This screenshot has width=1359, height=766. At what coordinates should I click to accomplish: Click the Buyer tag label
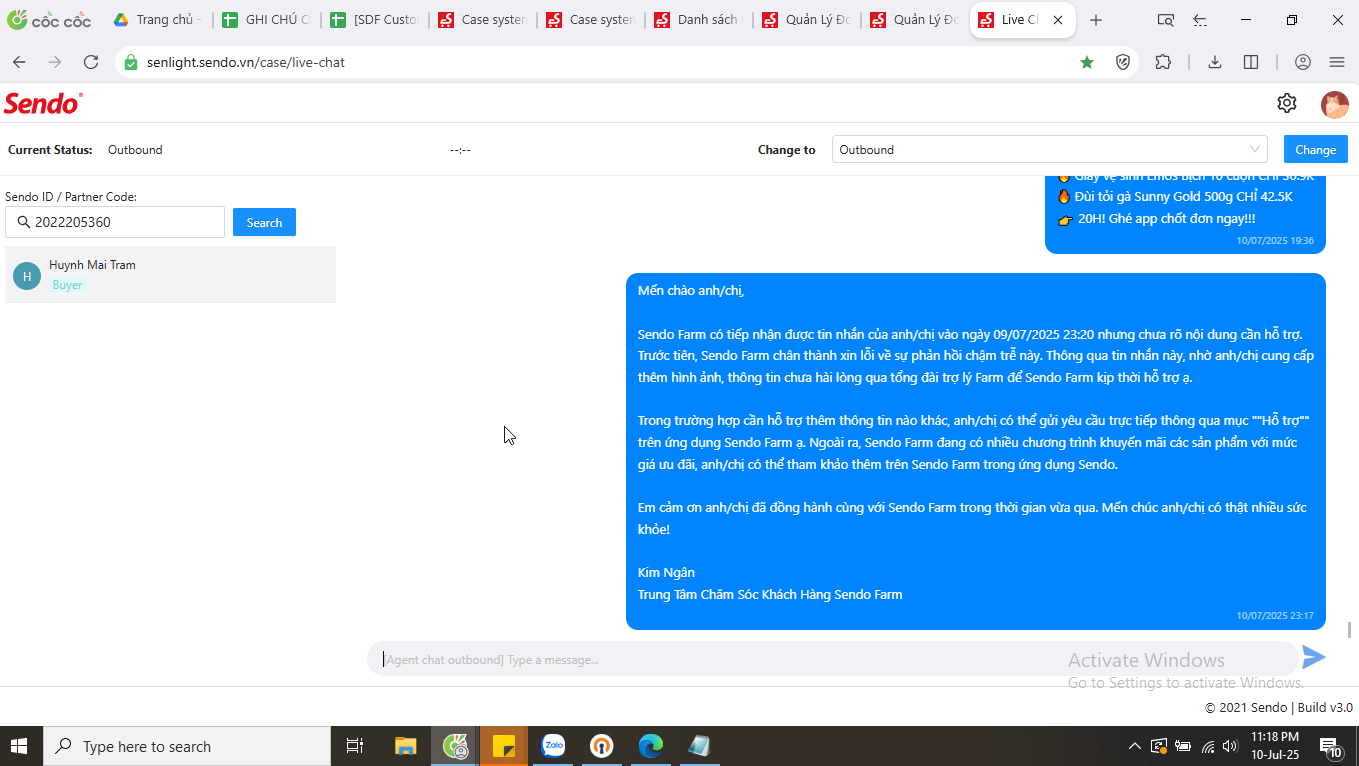coord(68,285)
